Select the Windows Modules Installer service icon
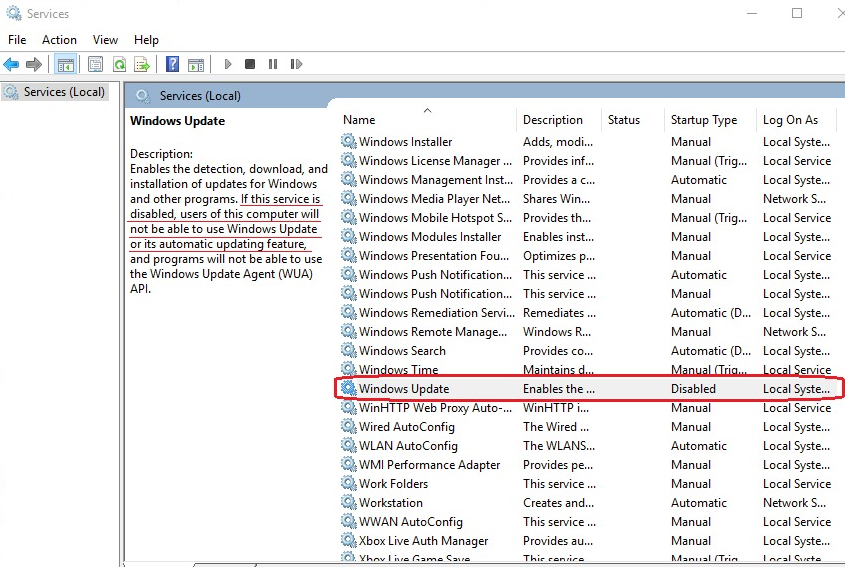Viewport: 845px width, 567px height. (x=349, y=237)
